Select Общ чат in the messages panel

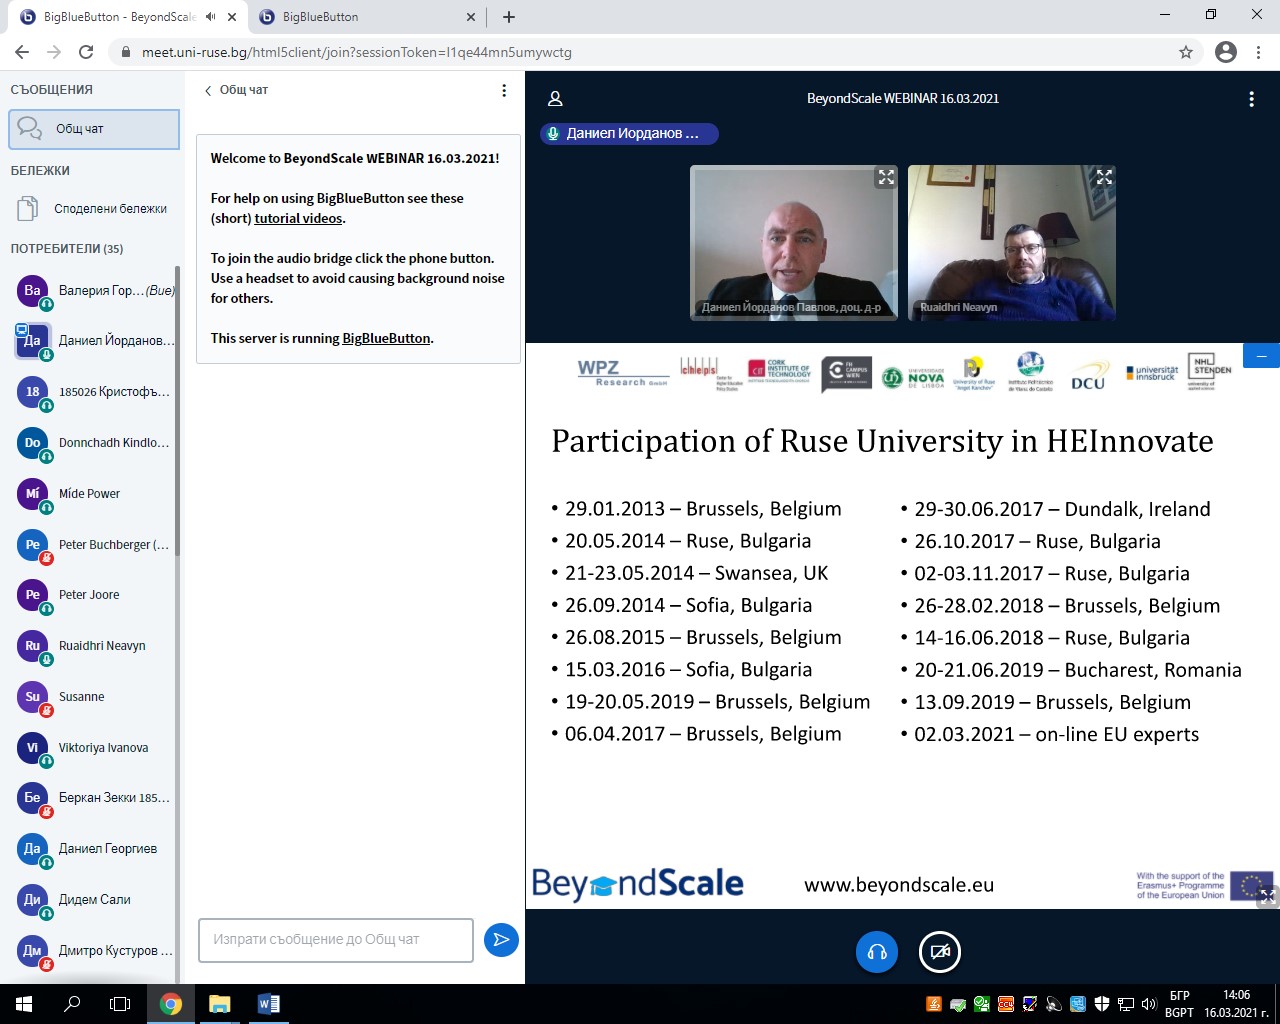click(94, 129)
